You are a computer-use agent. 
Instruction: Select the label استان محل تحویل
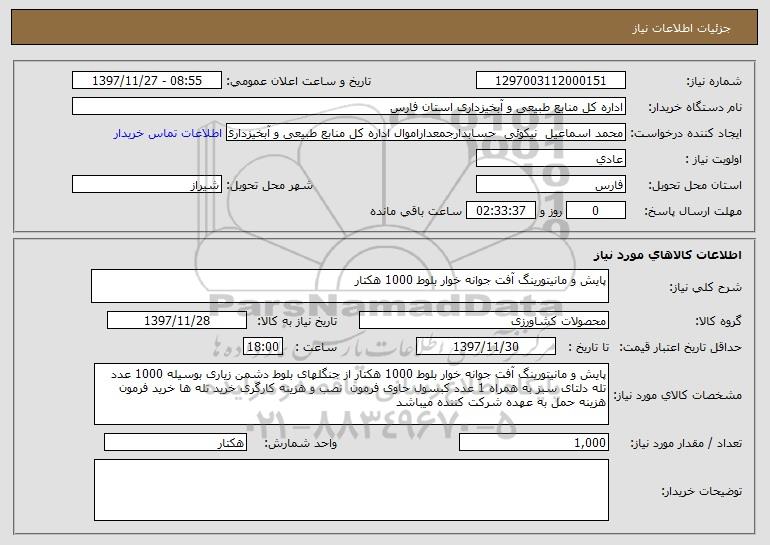click(695, 185)
